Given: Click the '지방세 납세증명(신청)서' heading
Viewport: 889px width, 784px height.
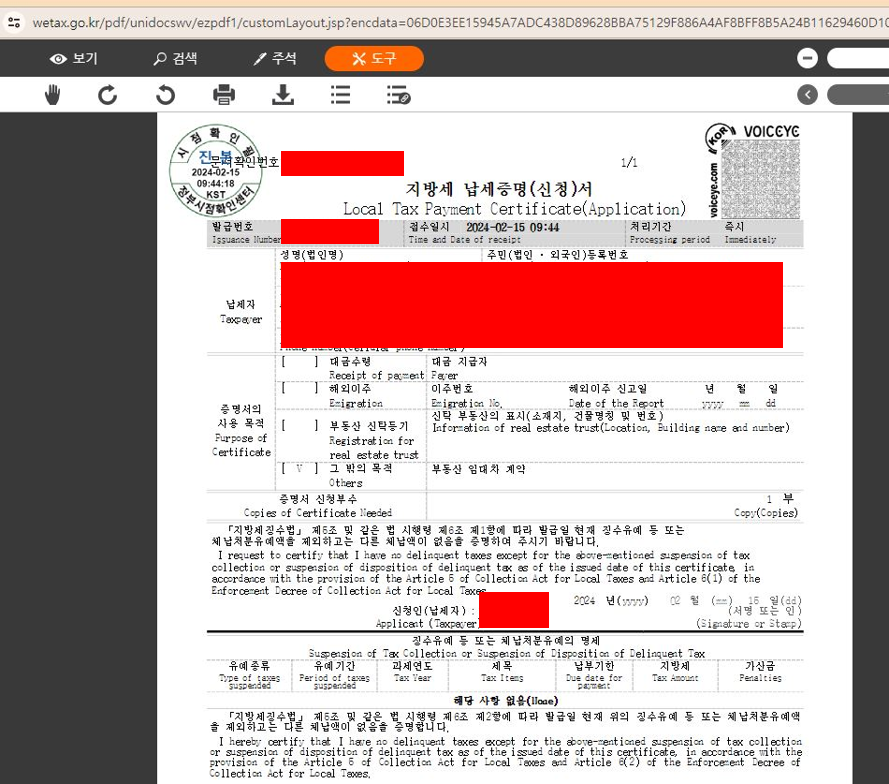Looking at the screenshot, I should [499, 188].
